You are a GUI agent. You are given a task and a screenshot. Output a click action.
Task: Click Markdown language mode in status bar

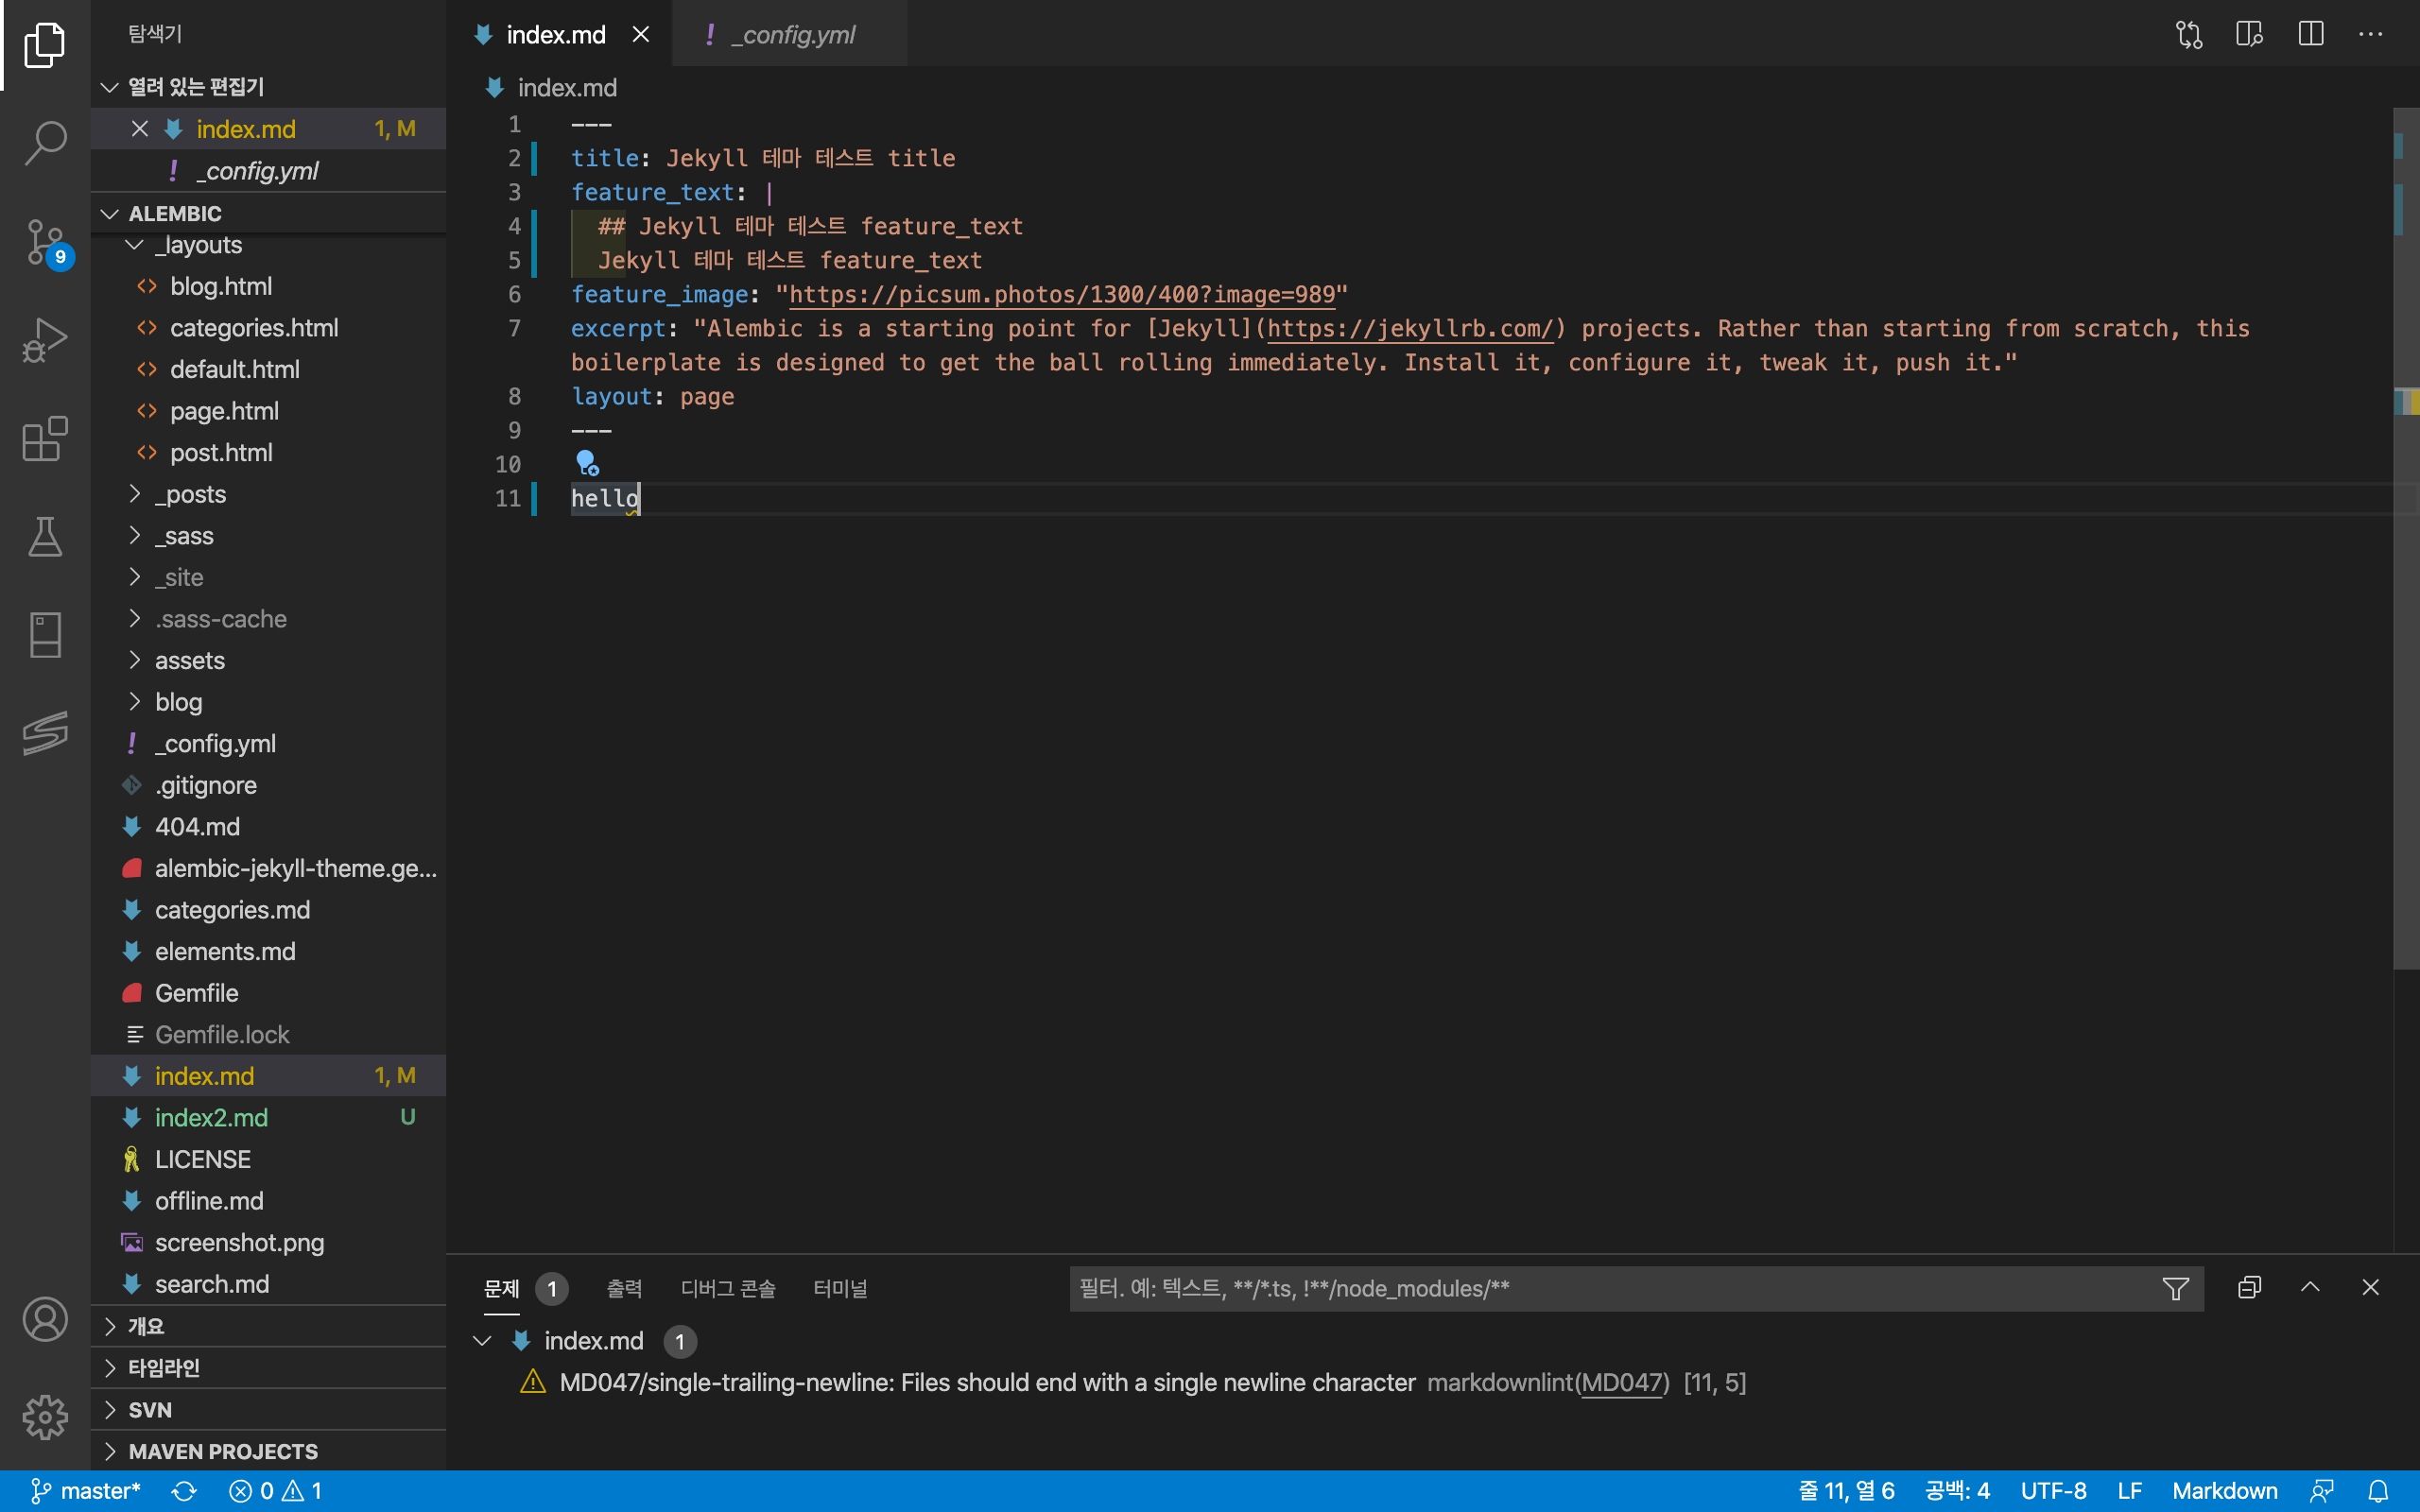(x=2224, y=1491)
